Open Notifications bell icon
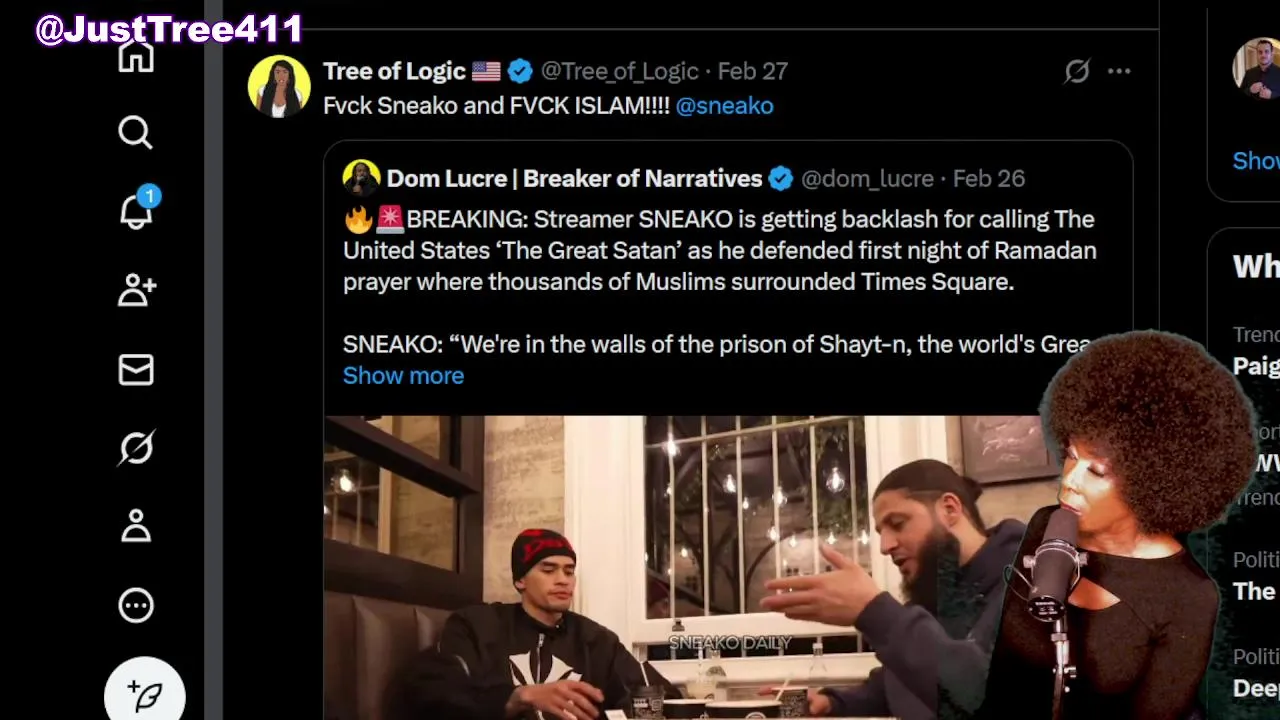Image resolution: width=1280 pixels, height=720 pixels. [x=136, y=211]
